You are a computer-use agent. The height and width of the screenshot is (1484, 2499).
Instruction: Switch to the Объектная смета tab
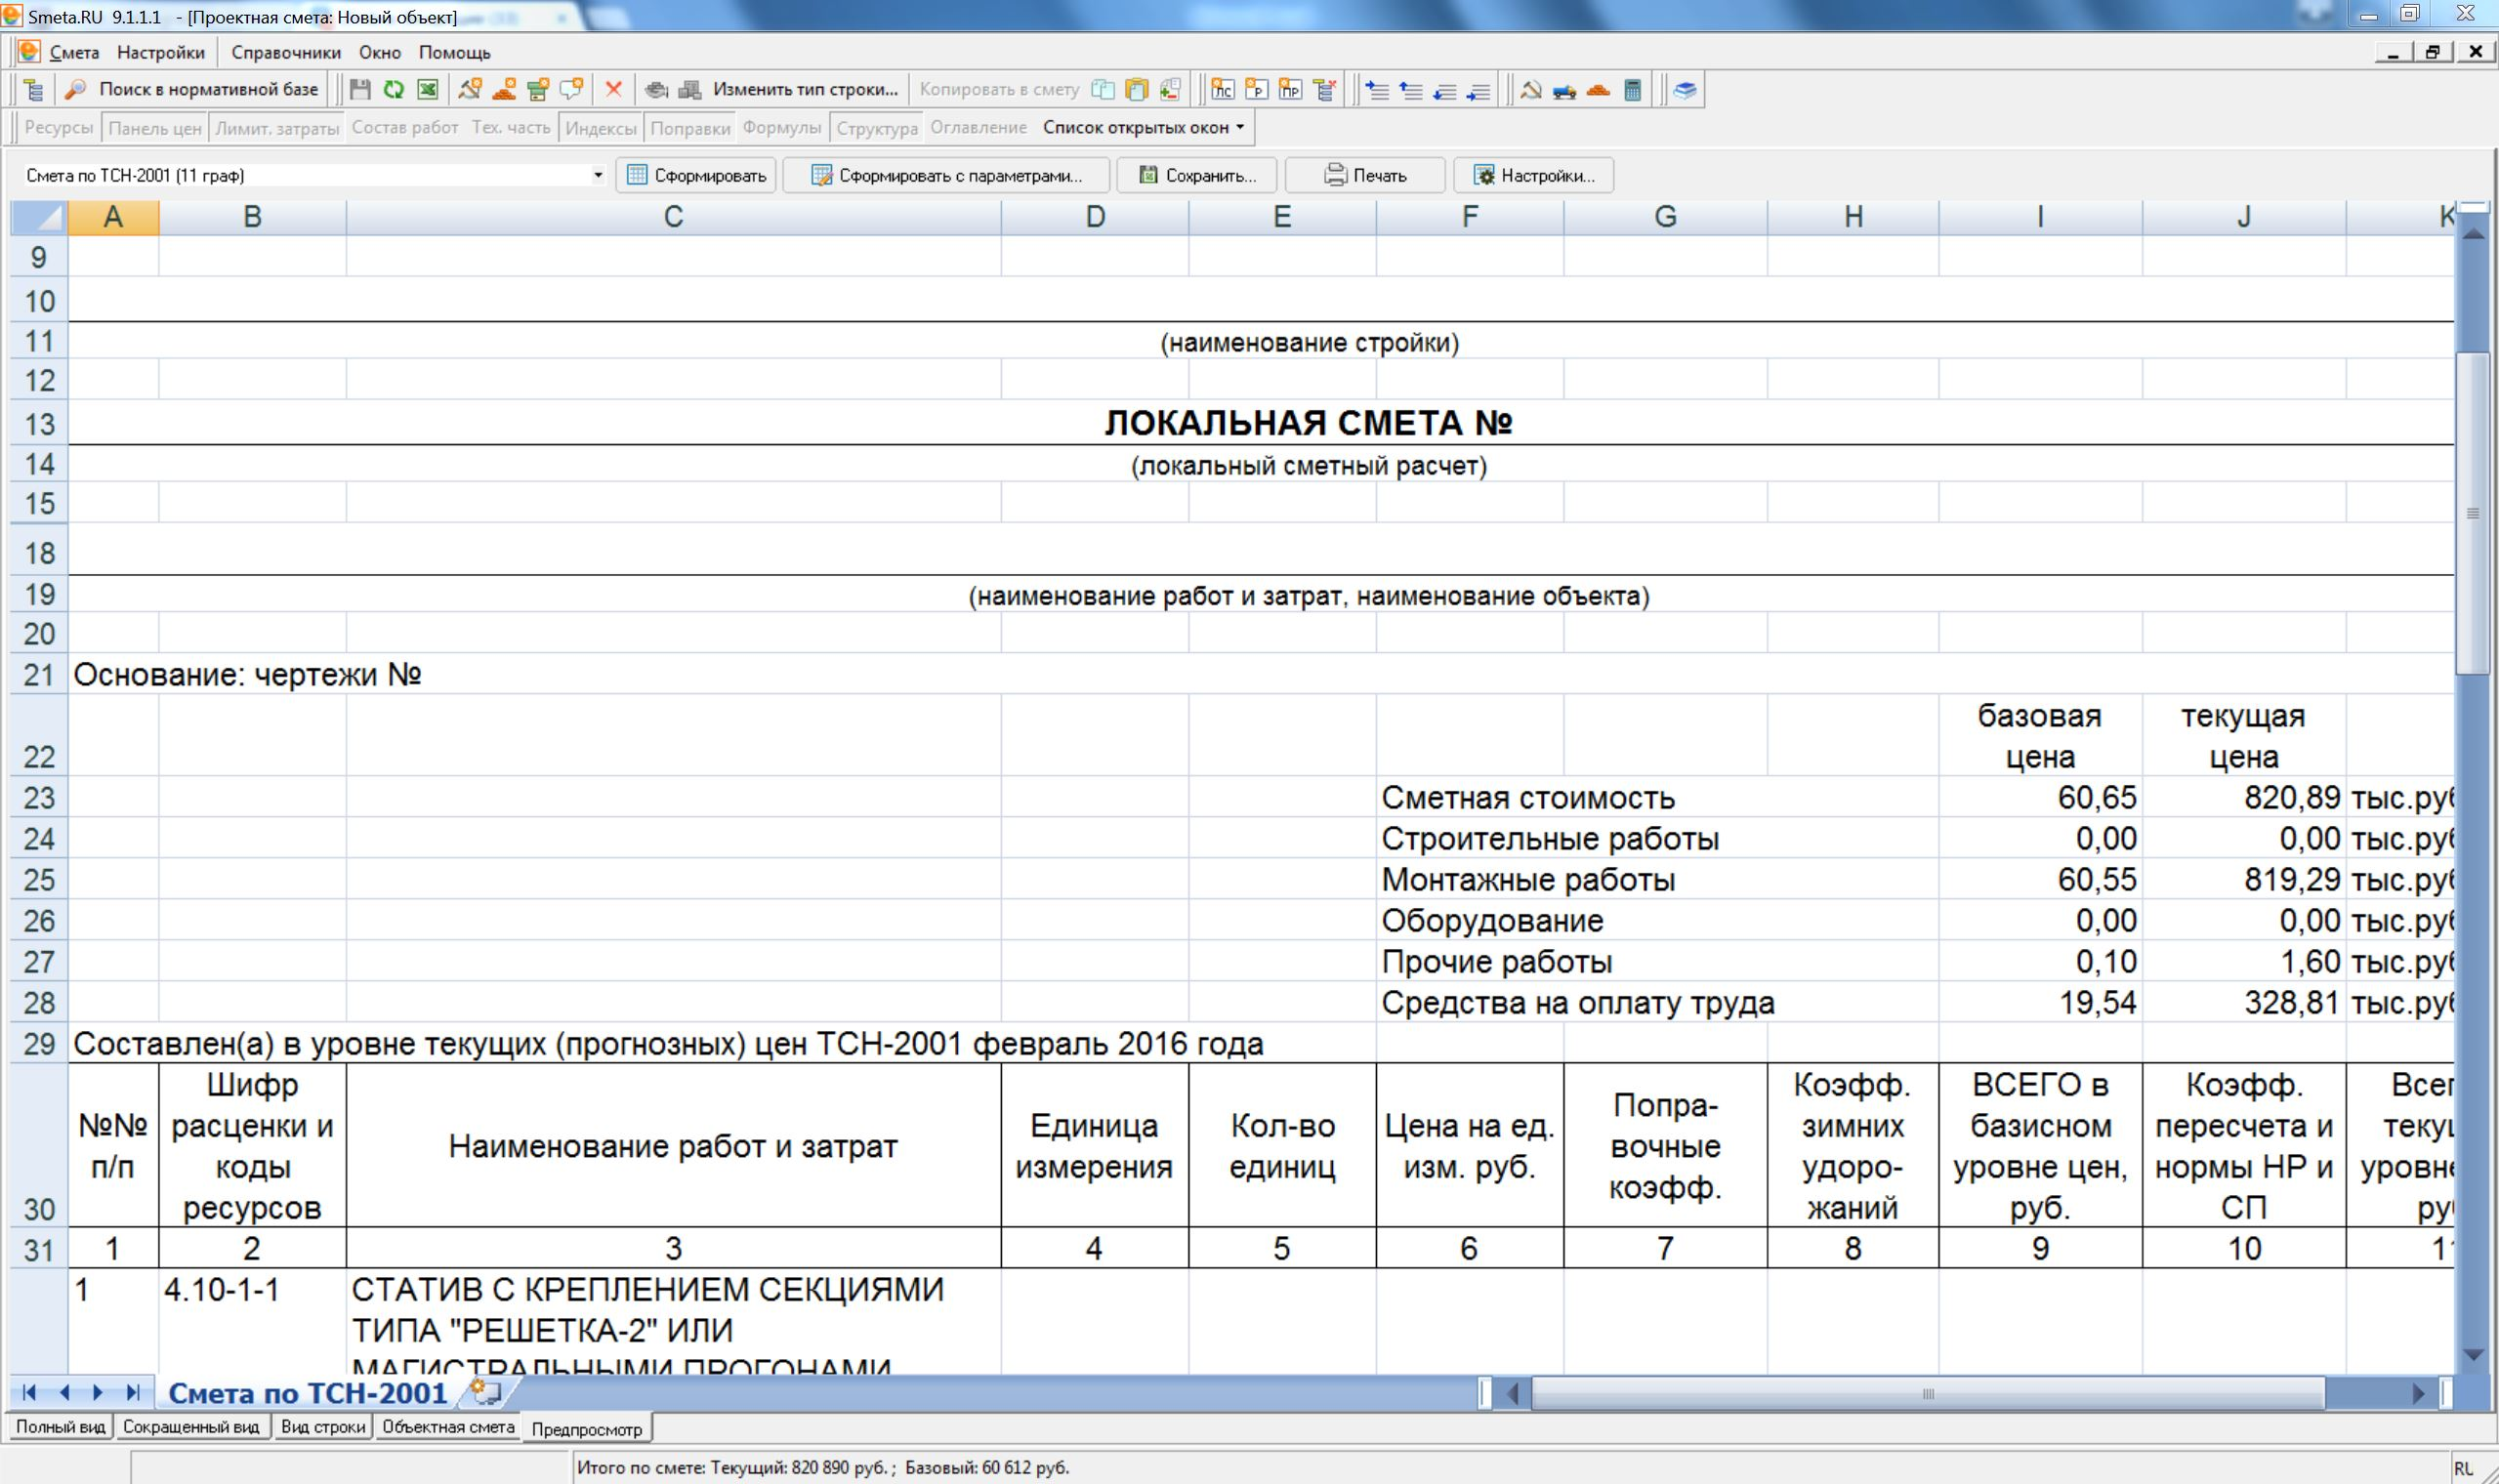(x=448, y=1428)
